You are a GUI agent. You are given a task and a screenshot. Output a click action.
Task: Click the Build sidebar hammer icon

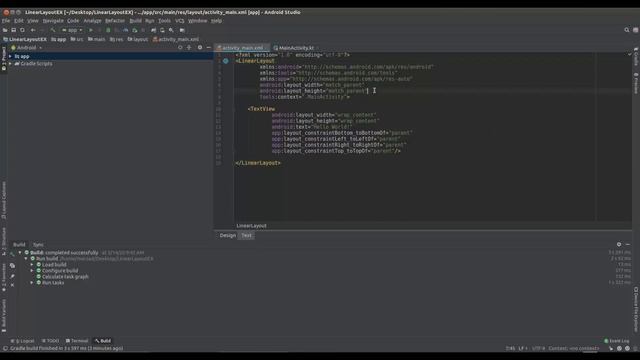click(12, 253)
